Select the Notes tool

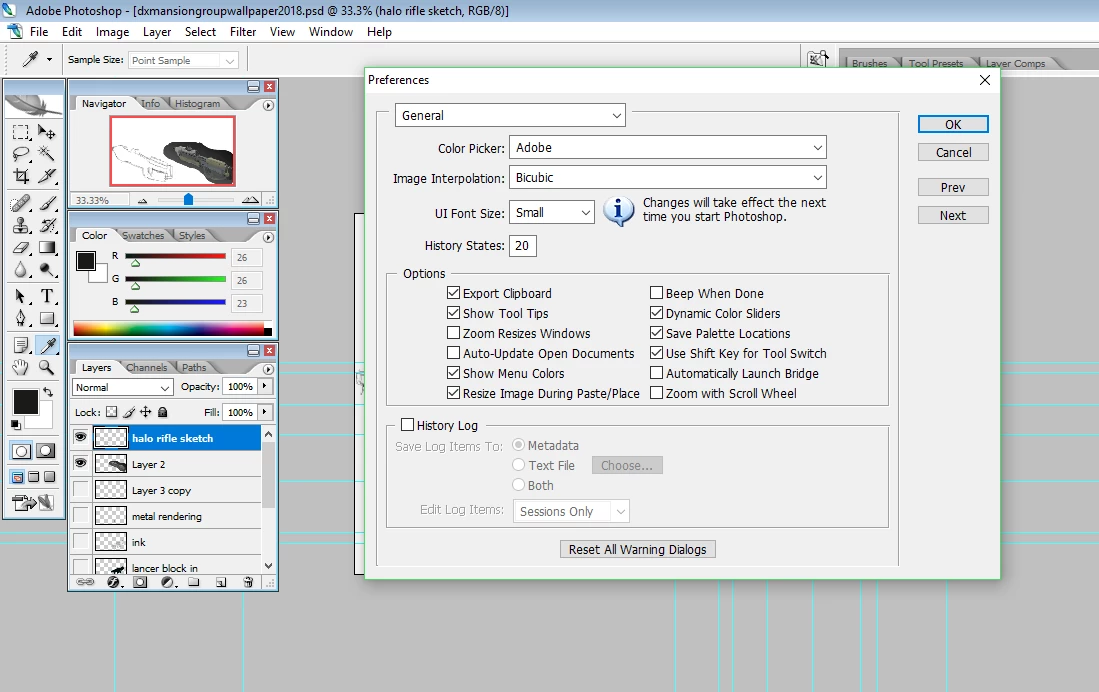21,345
